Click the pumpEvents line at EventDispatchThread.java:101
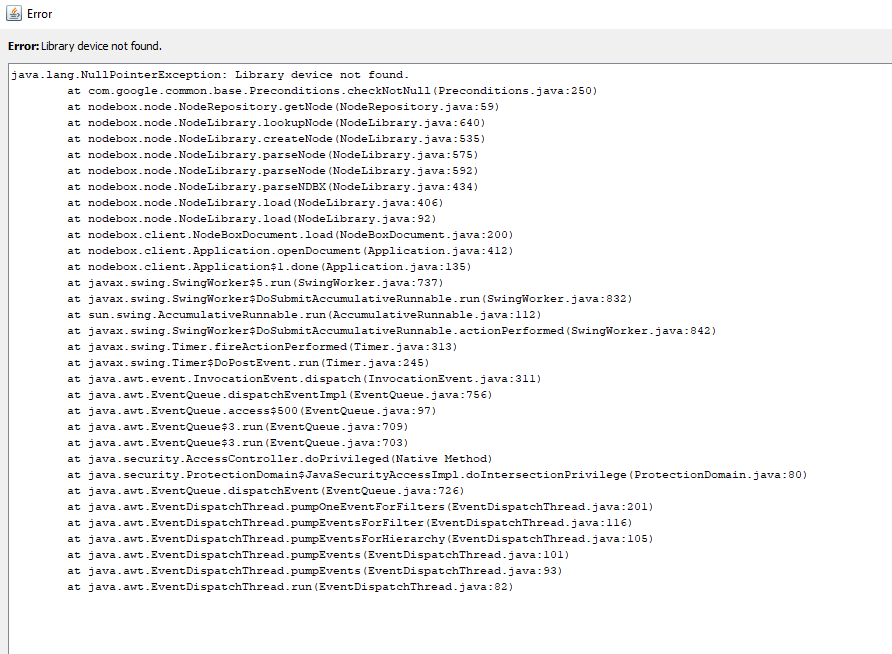The image size is (892, 654). pos(318,554)
